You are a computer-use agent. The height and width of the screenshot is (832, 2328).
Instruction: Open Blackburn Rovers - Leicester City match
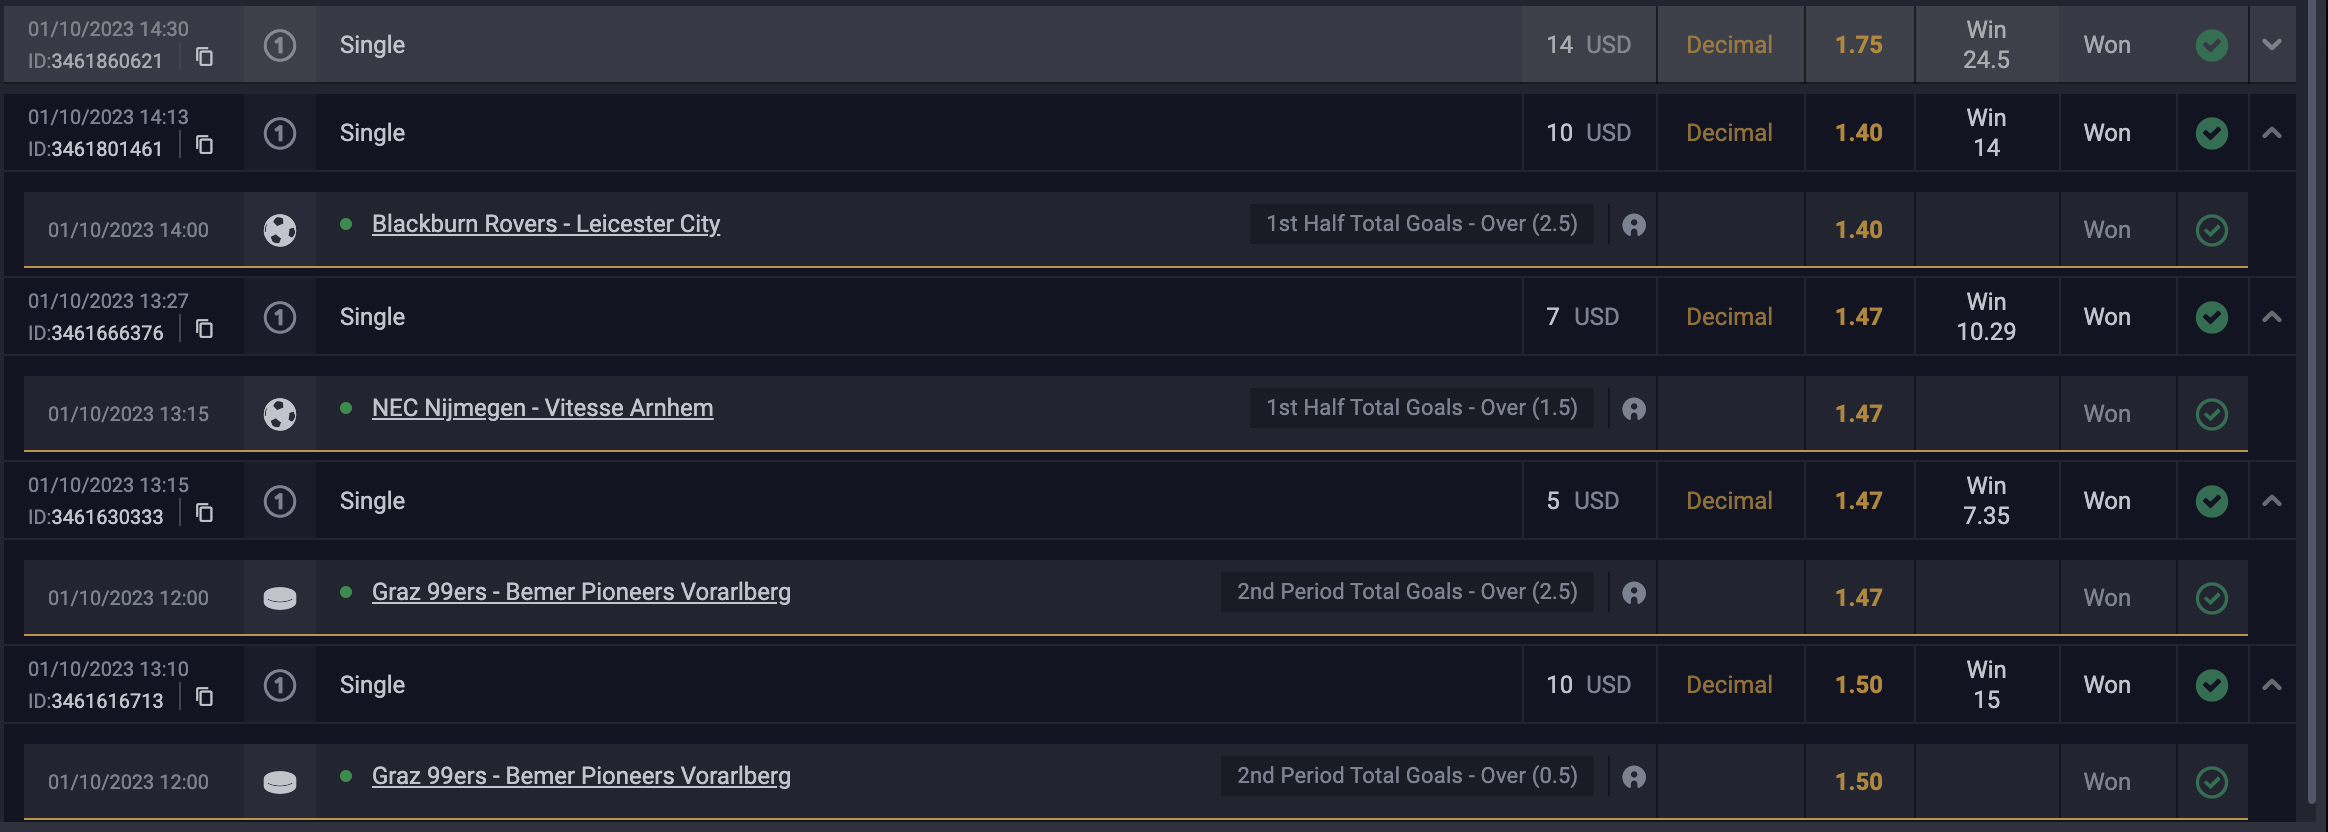546,224
